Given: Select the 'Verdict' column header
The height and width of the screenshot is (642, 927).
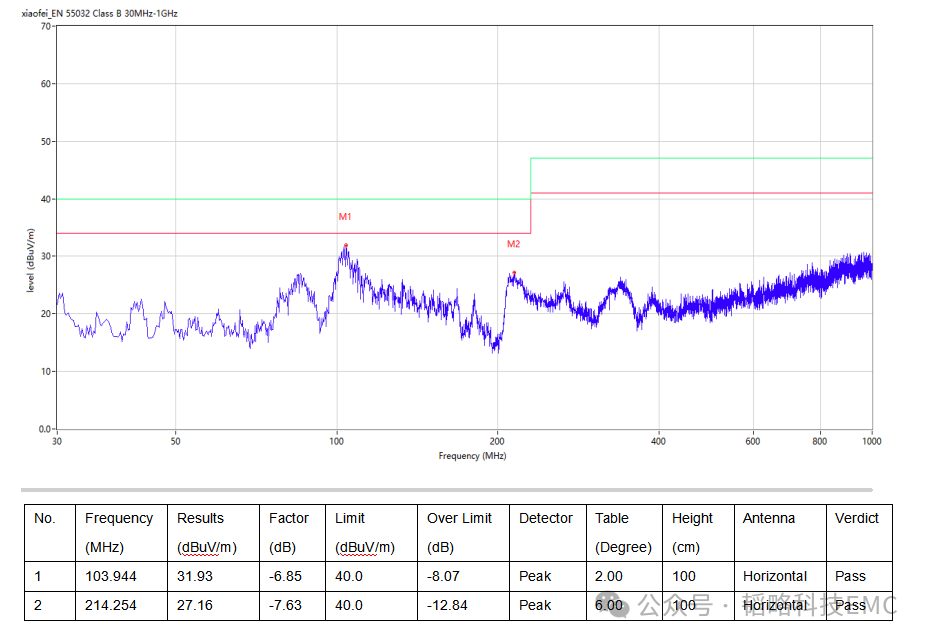Looking at the screenshot, I should tap(857, 518).
